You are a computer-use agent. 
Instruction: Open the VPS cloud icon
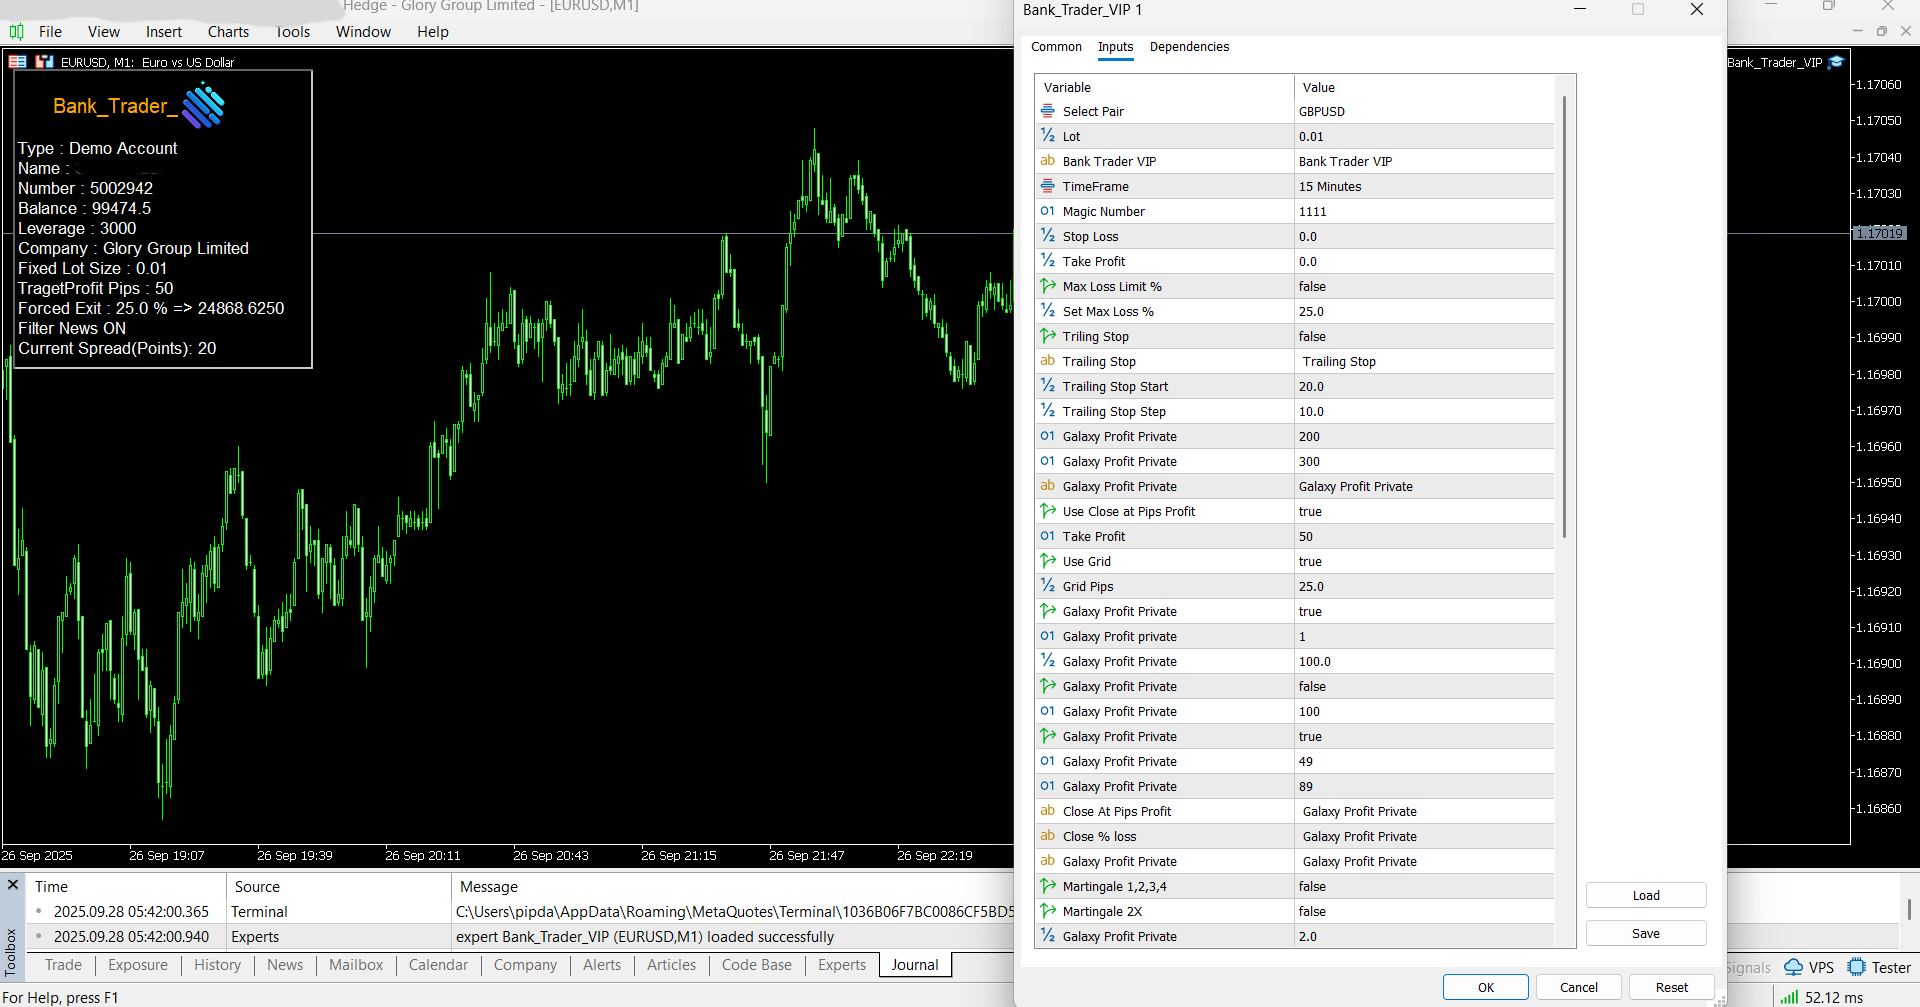tap(1794, 967)
